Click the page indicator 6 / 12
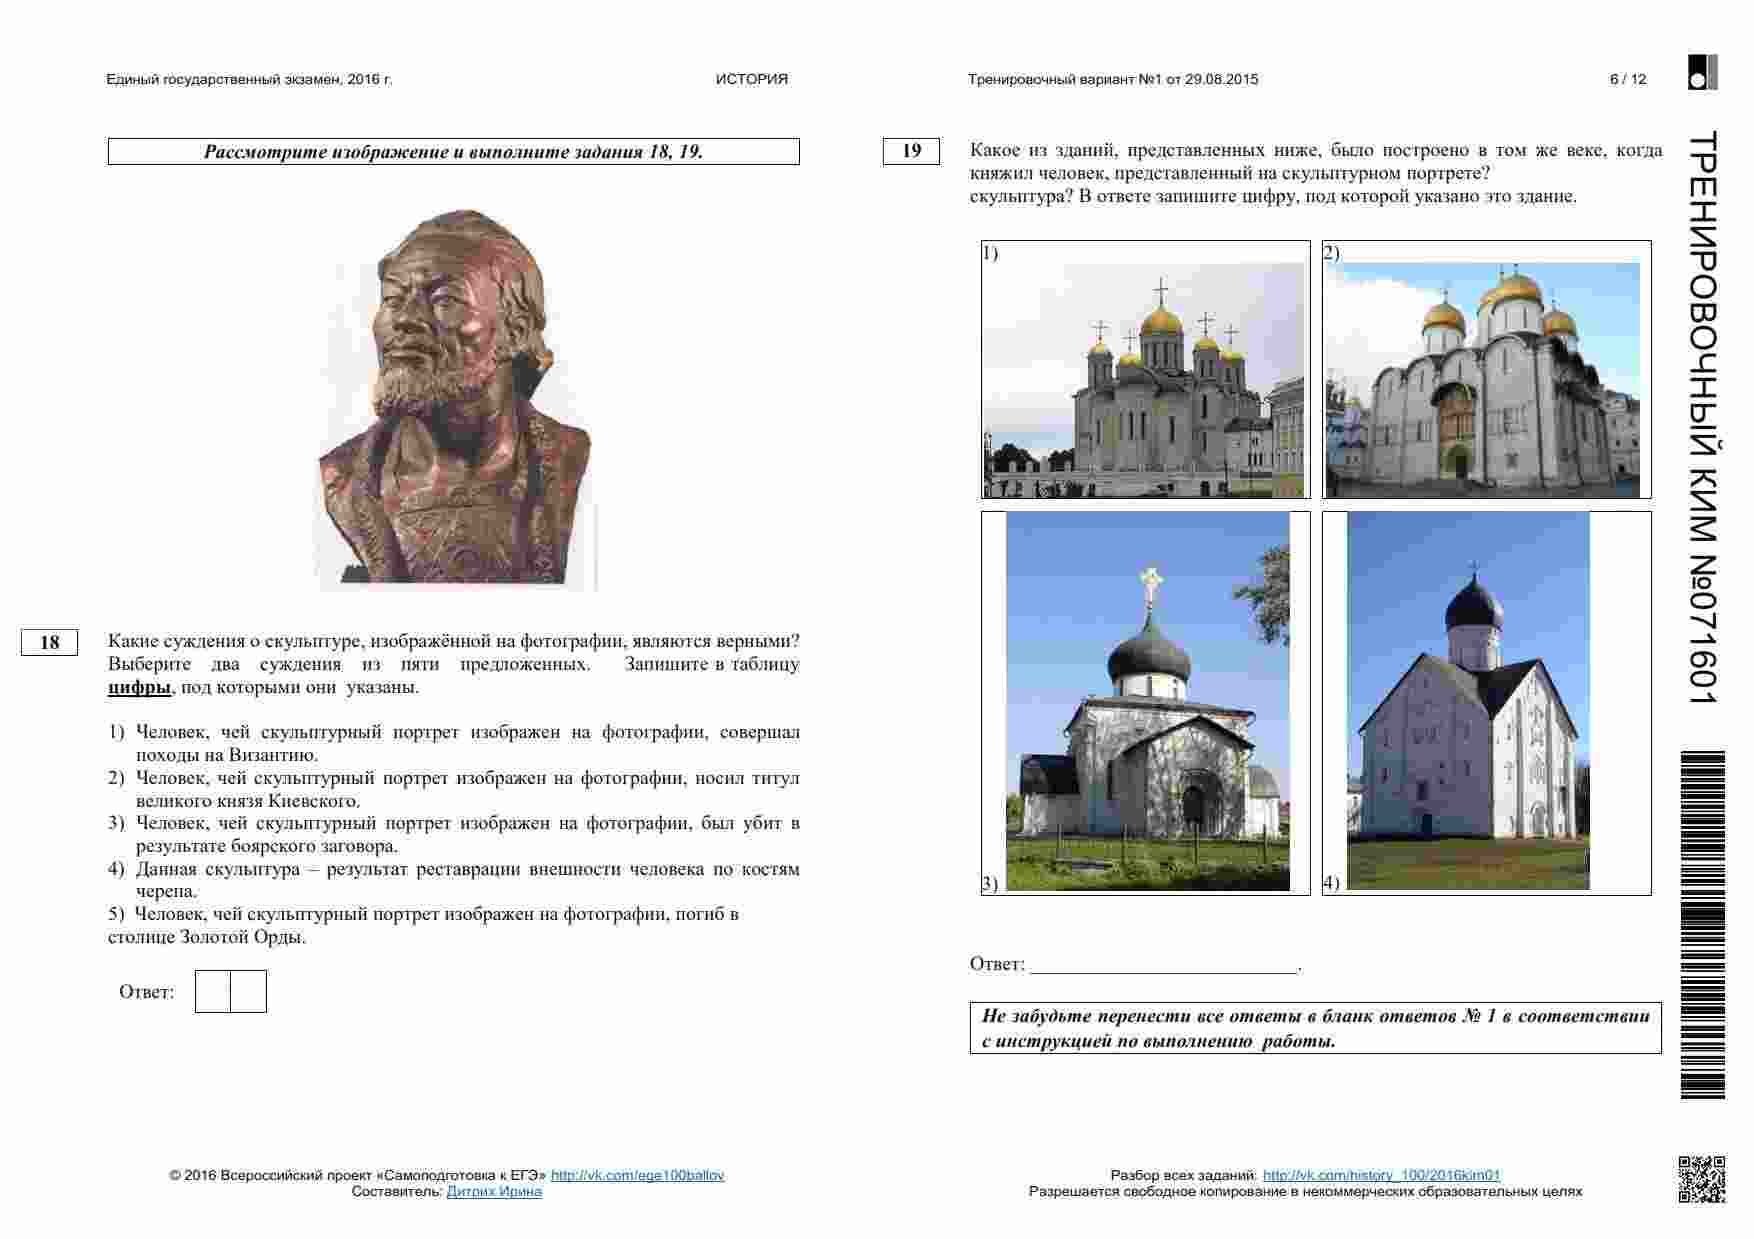Image resolution: width=1754 pixels, height=1239 pixels. click(x=1627, y=79)
